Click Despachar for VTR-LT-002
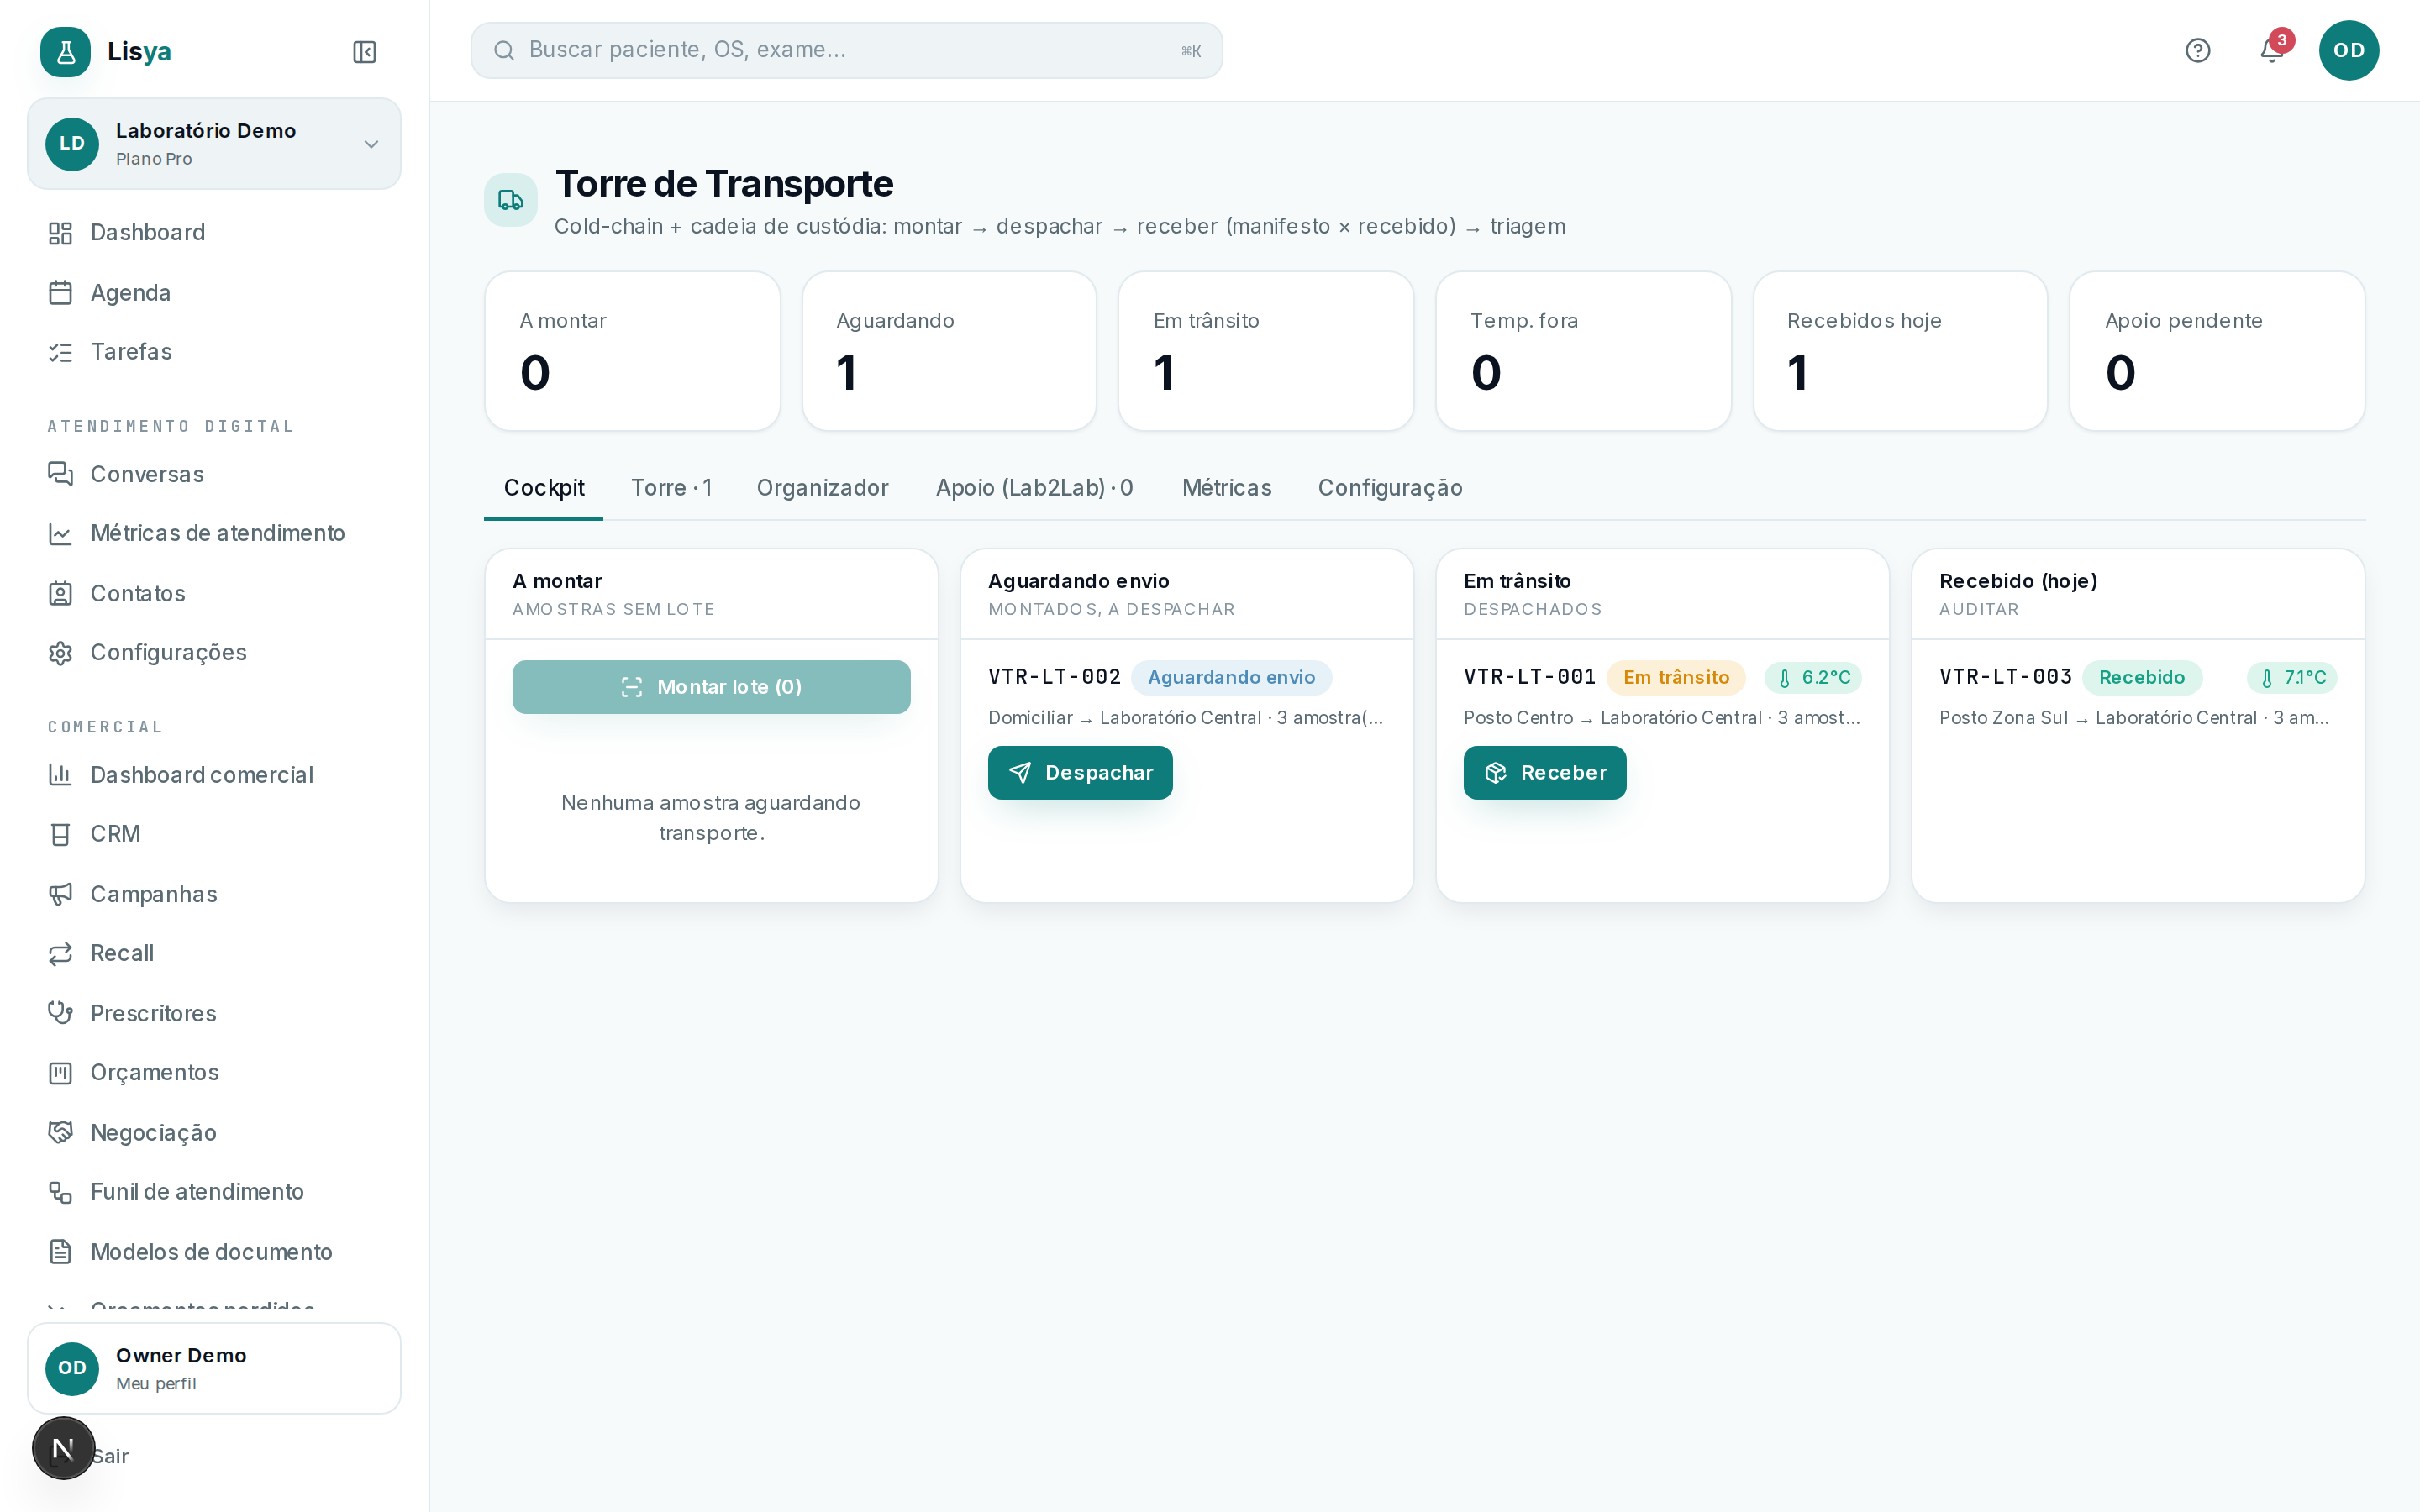The height and width of the screenshot is (1512, 2420). point(1080,773)
